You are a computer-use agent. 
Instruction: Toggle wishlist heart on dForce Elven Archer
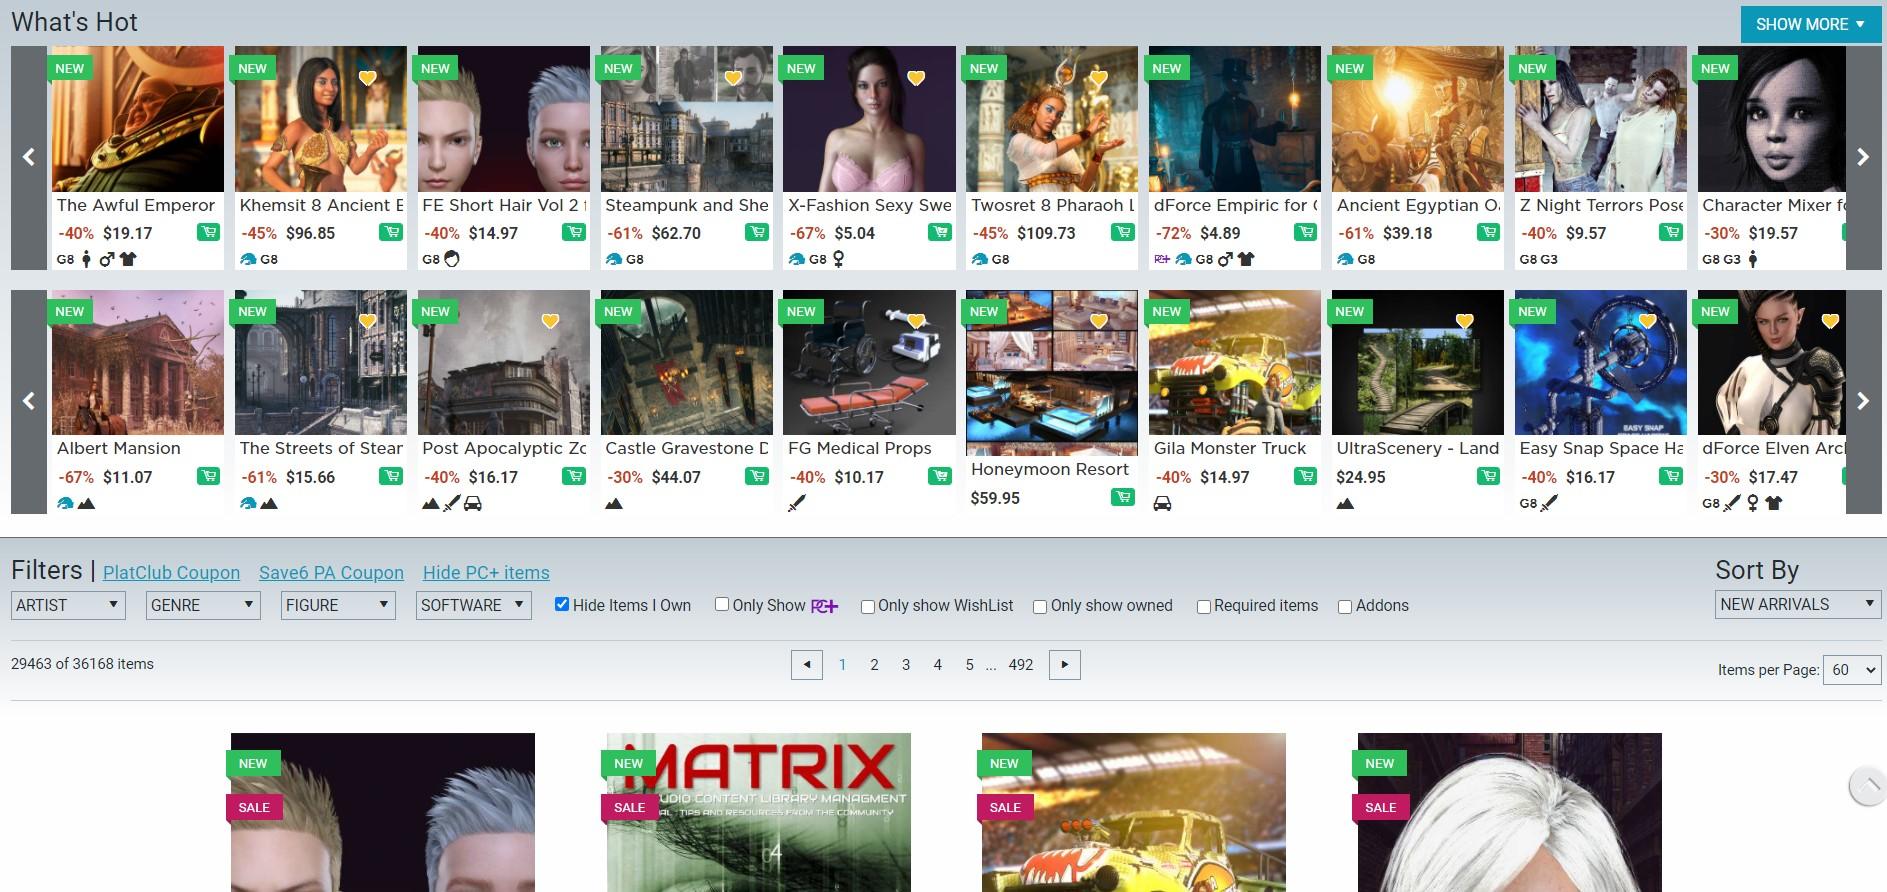[1830, 321]
